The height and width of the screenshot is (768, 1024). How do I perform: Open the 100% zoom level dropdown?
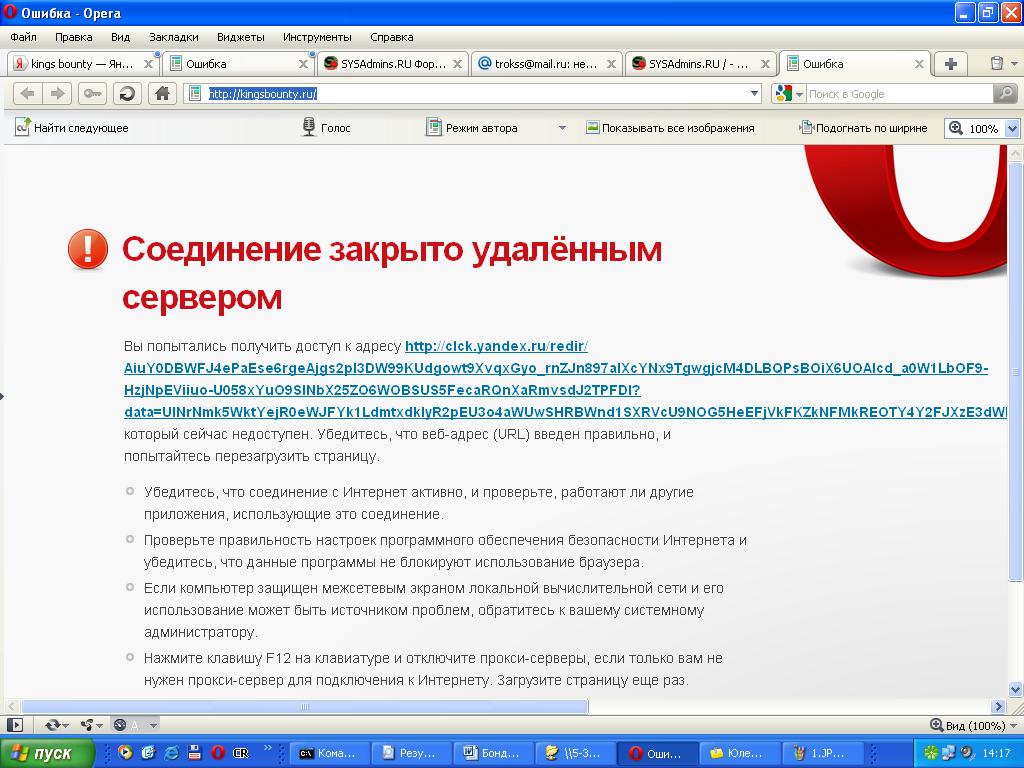1012,128
